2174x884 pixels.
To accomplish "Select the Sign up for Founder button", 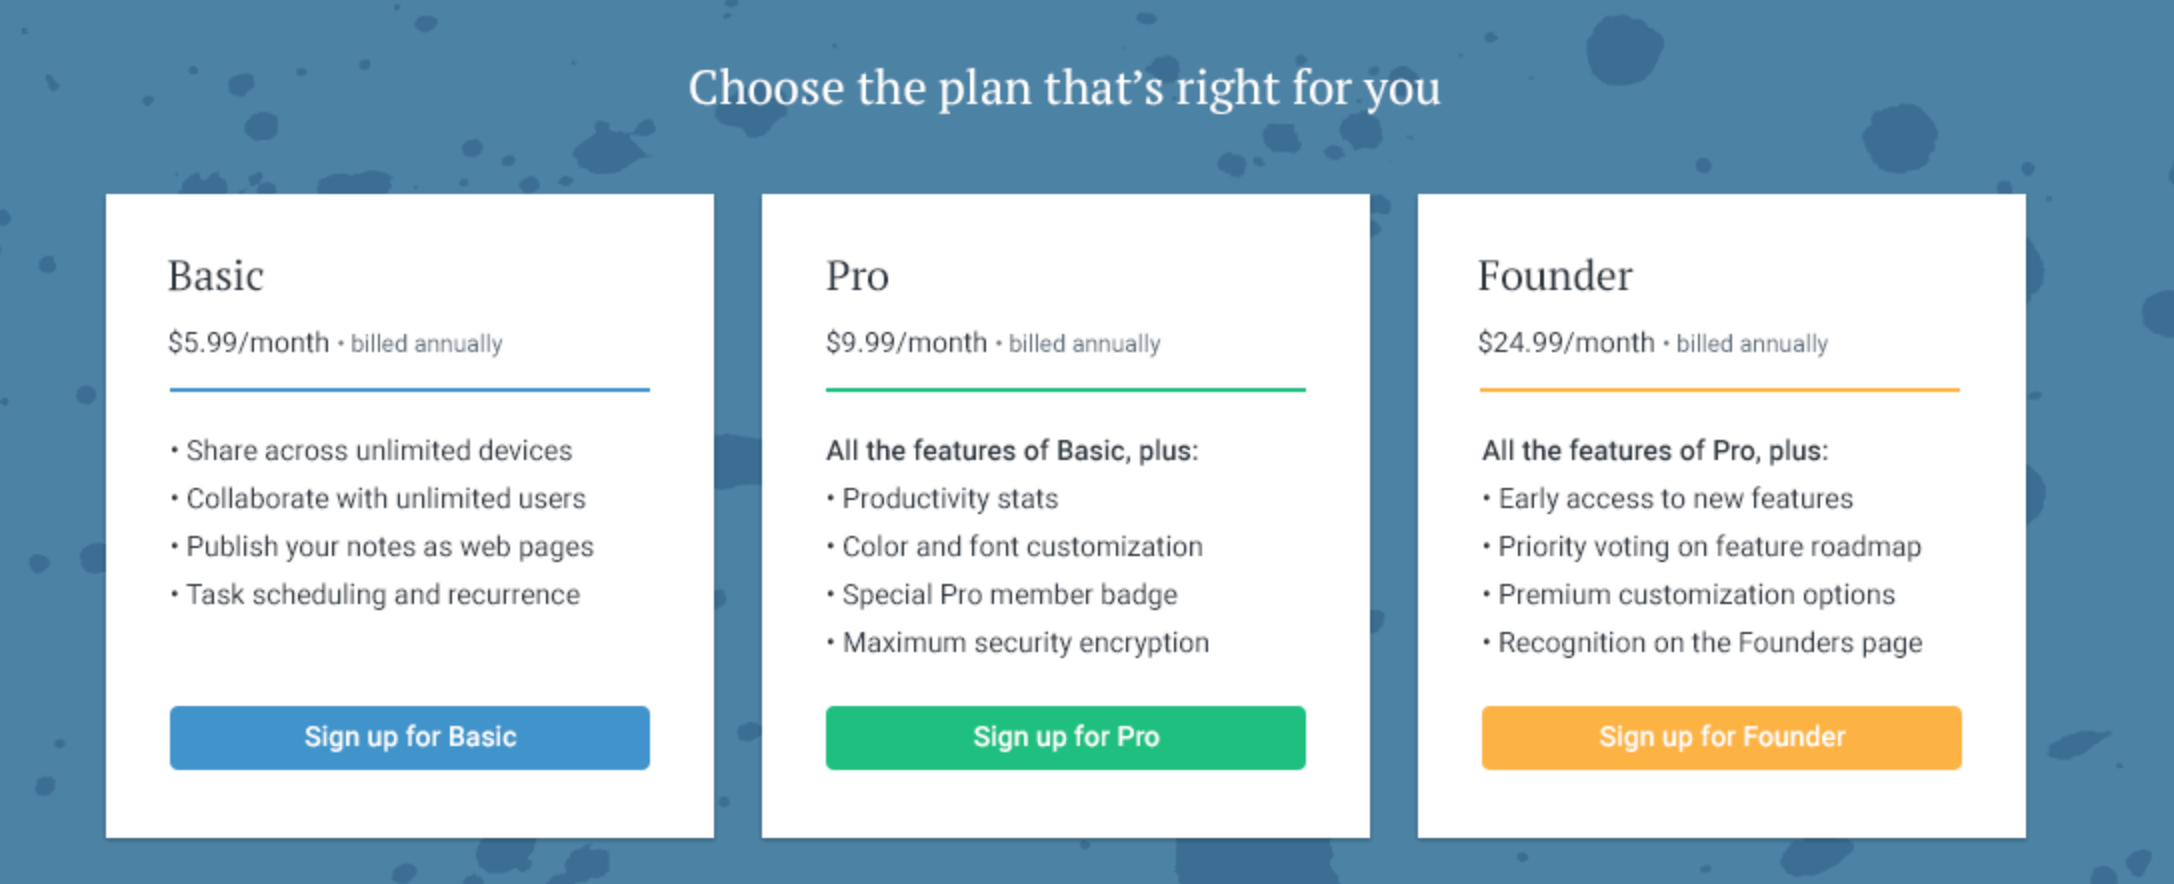I will point(1721,738).
